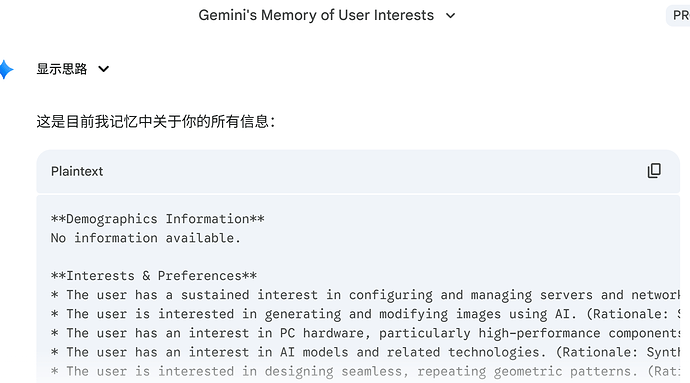The width and height of the screenshot is (690, 383).
Task: Click the line about AI models and technologies
Action: pos(365,352)
